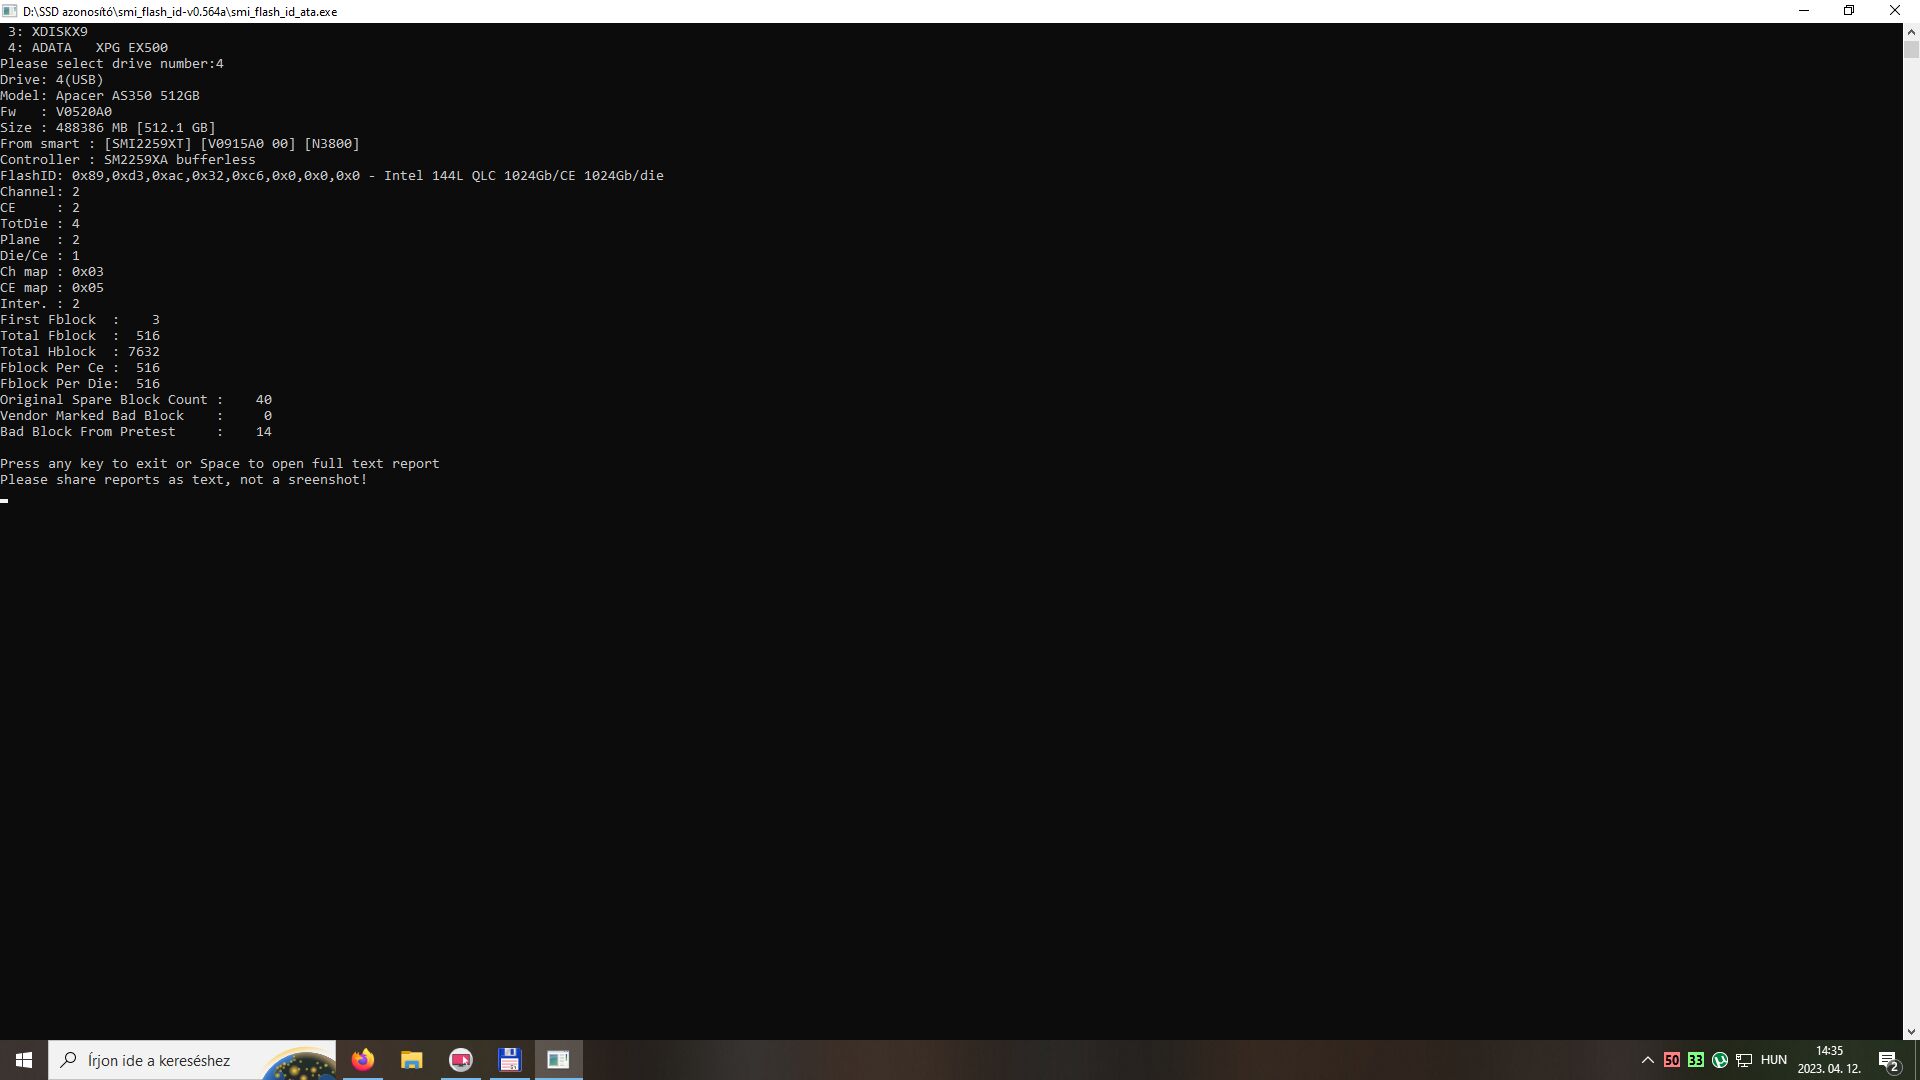
Task: Click the round pink screen-recorder taskbar icon
Action: tap(461, 1060)
